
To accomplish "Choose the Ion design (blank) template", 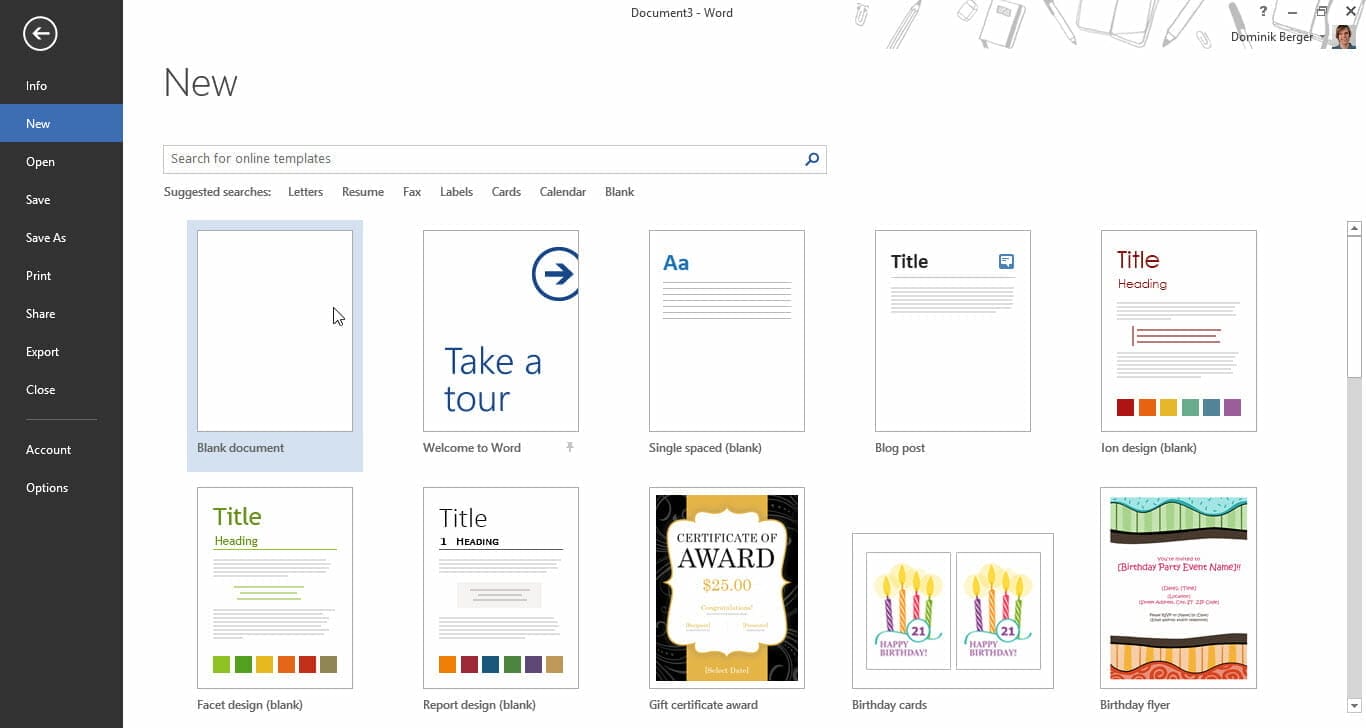I will [x=1178, y=331].
